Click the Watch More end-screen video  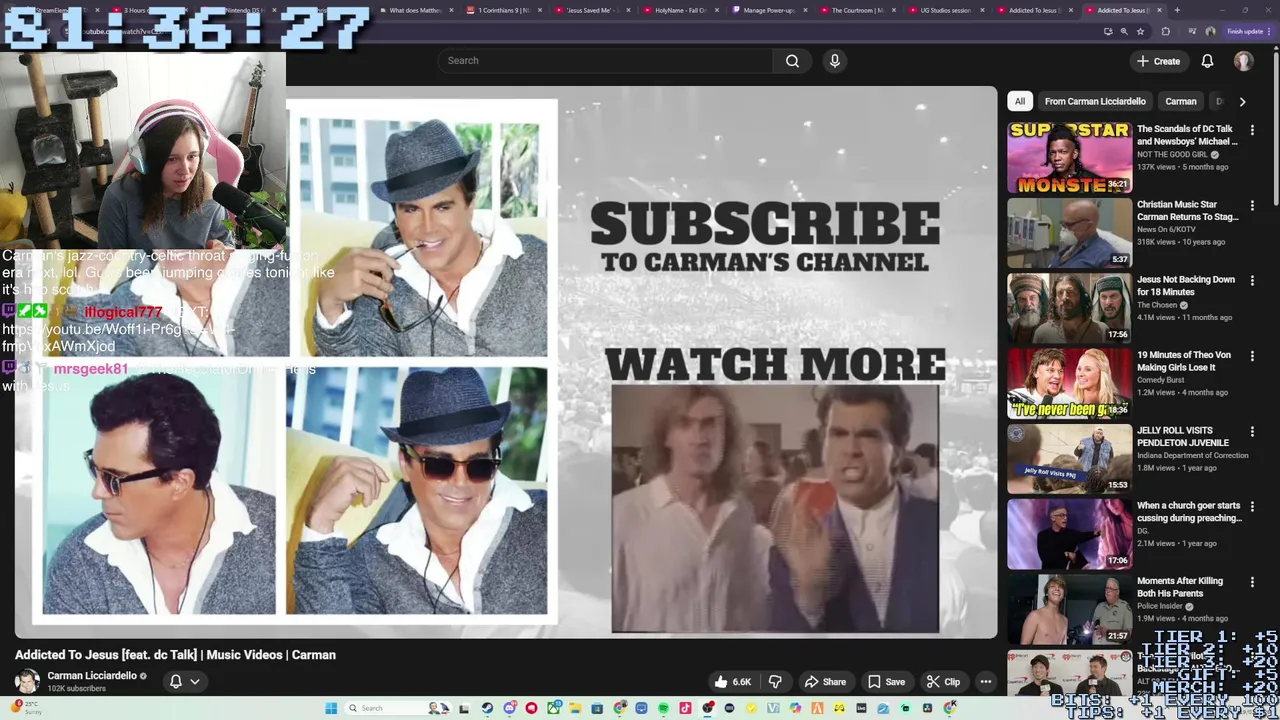(775, 508)
